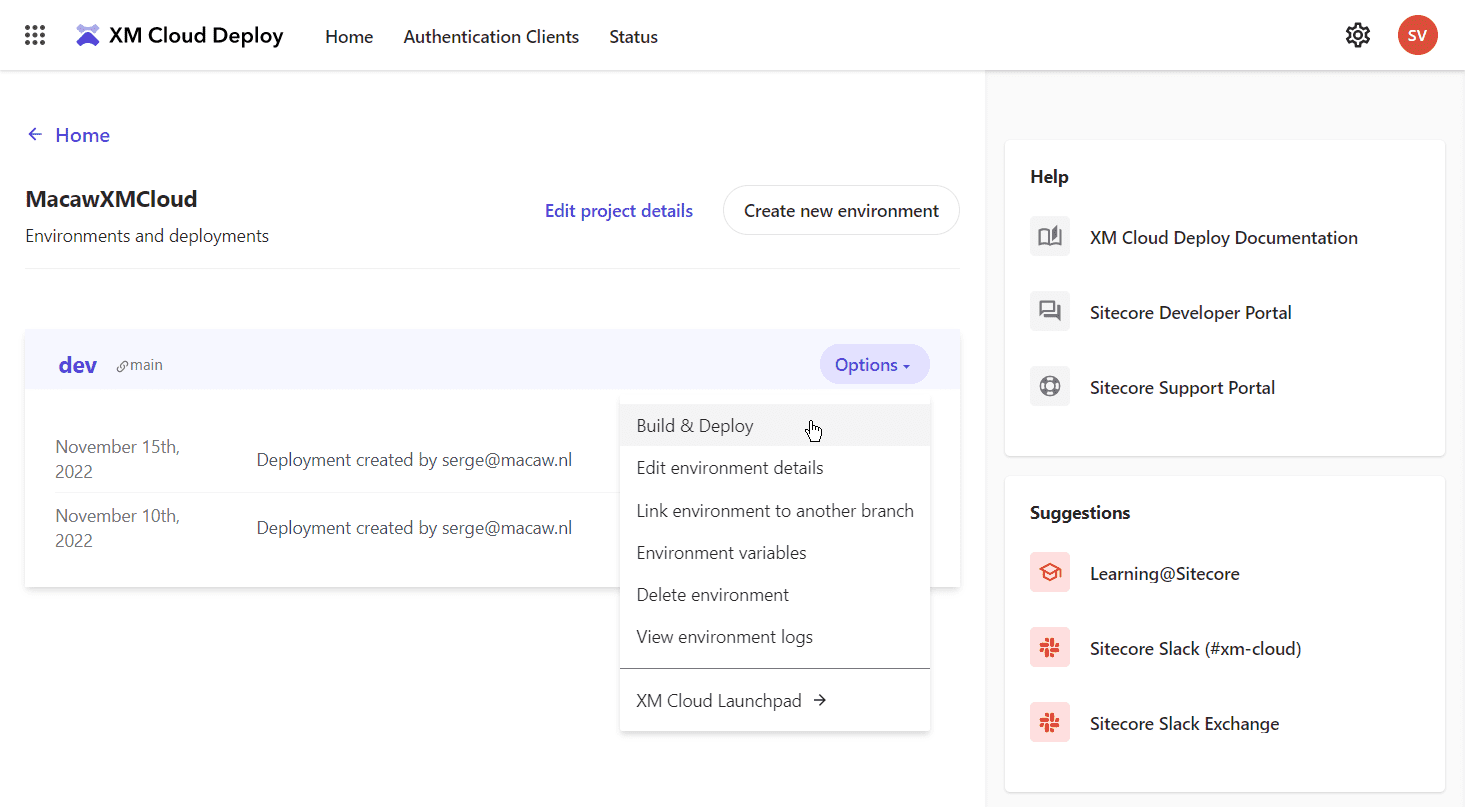
Task: Open Environment variables menu entry
Action: [x=775, y=552]
